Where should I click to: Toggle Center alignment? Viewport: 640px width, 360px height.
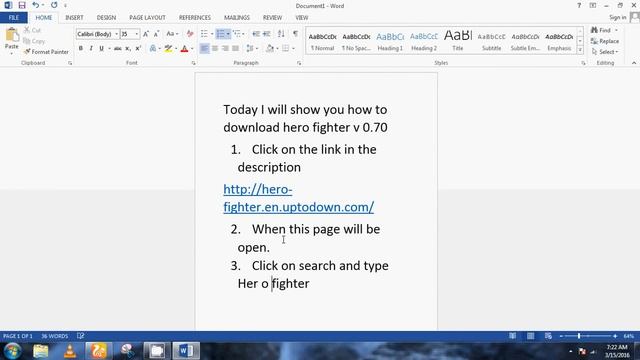click(215, 49)
